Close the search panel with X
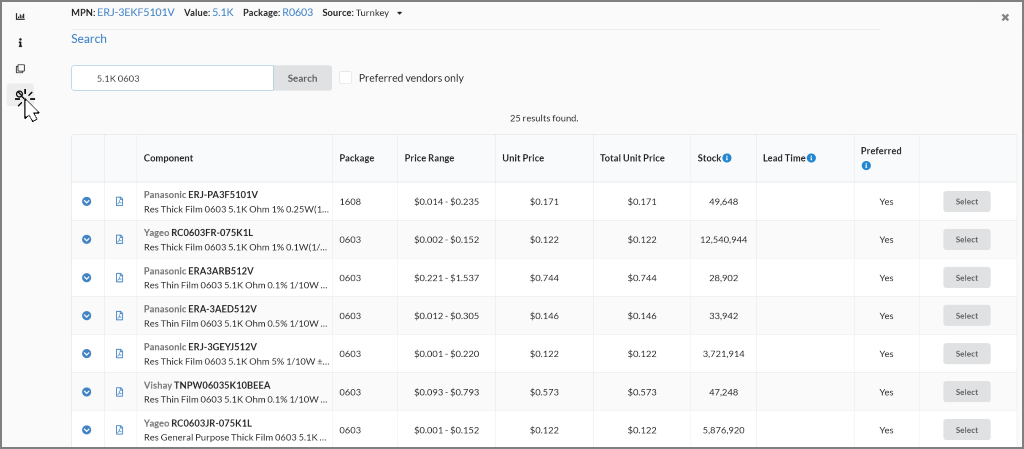This screenshot has height=449, width=1024. click(1005, 17)
